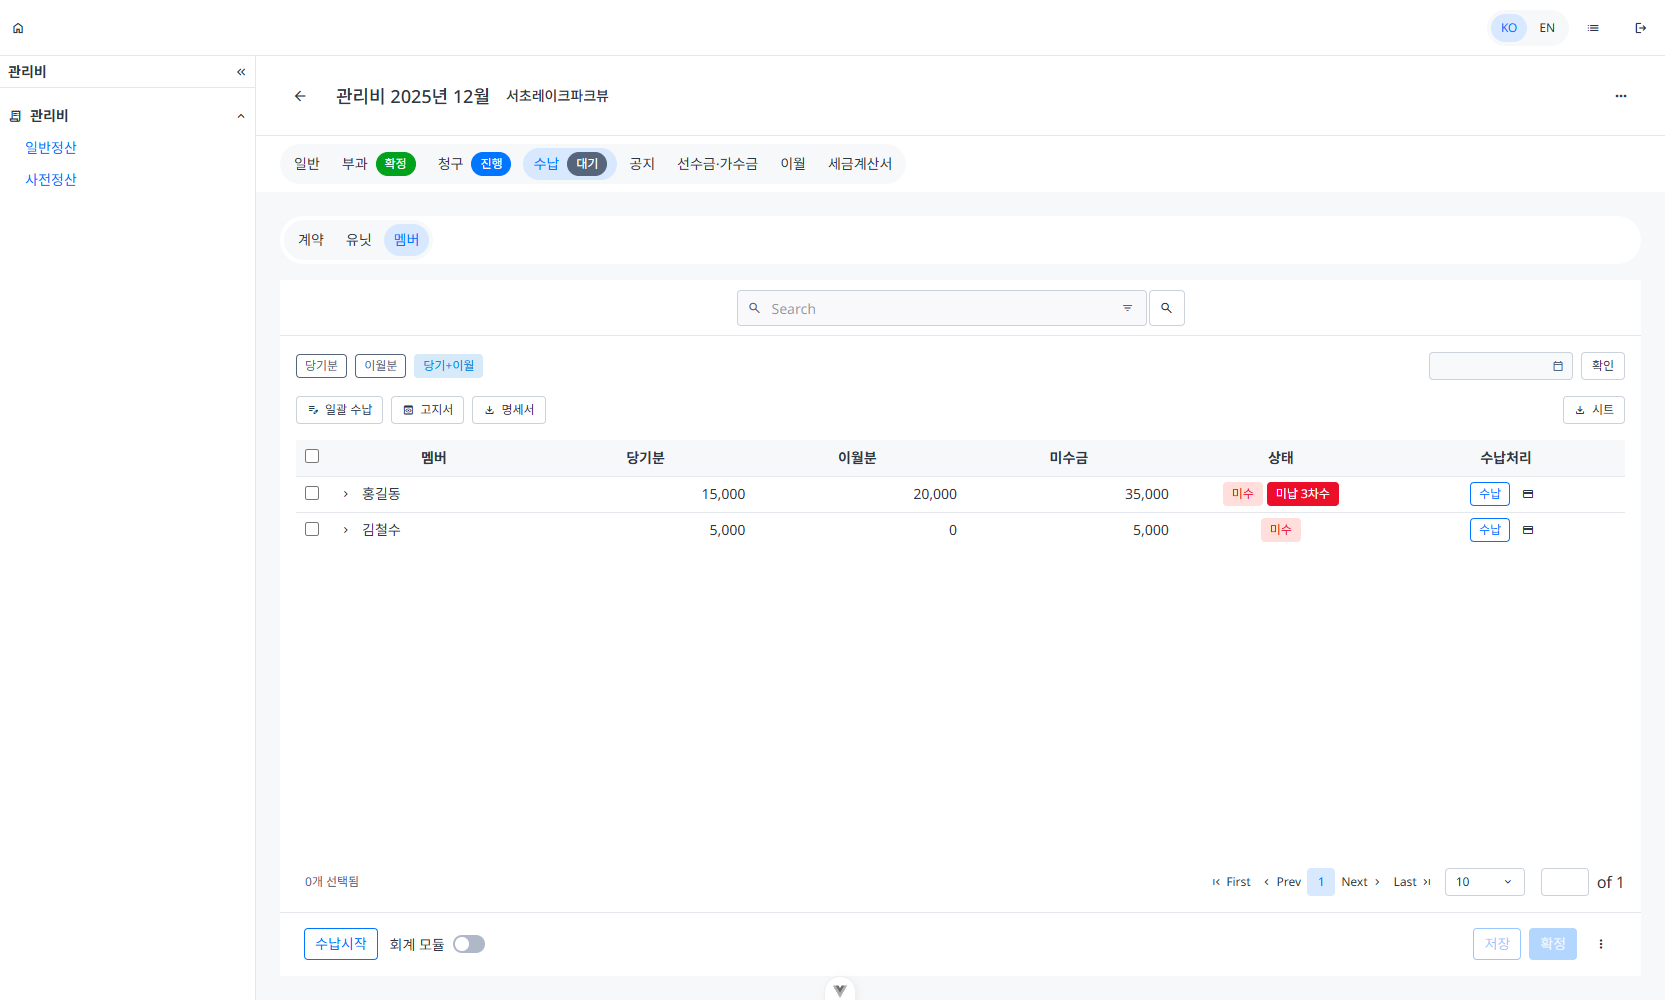Image resolution: width=1680 pixels, height=1000 pixels.
Task: Click the logout icon
Action: [1641, 28]
